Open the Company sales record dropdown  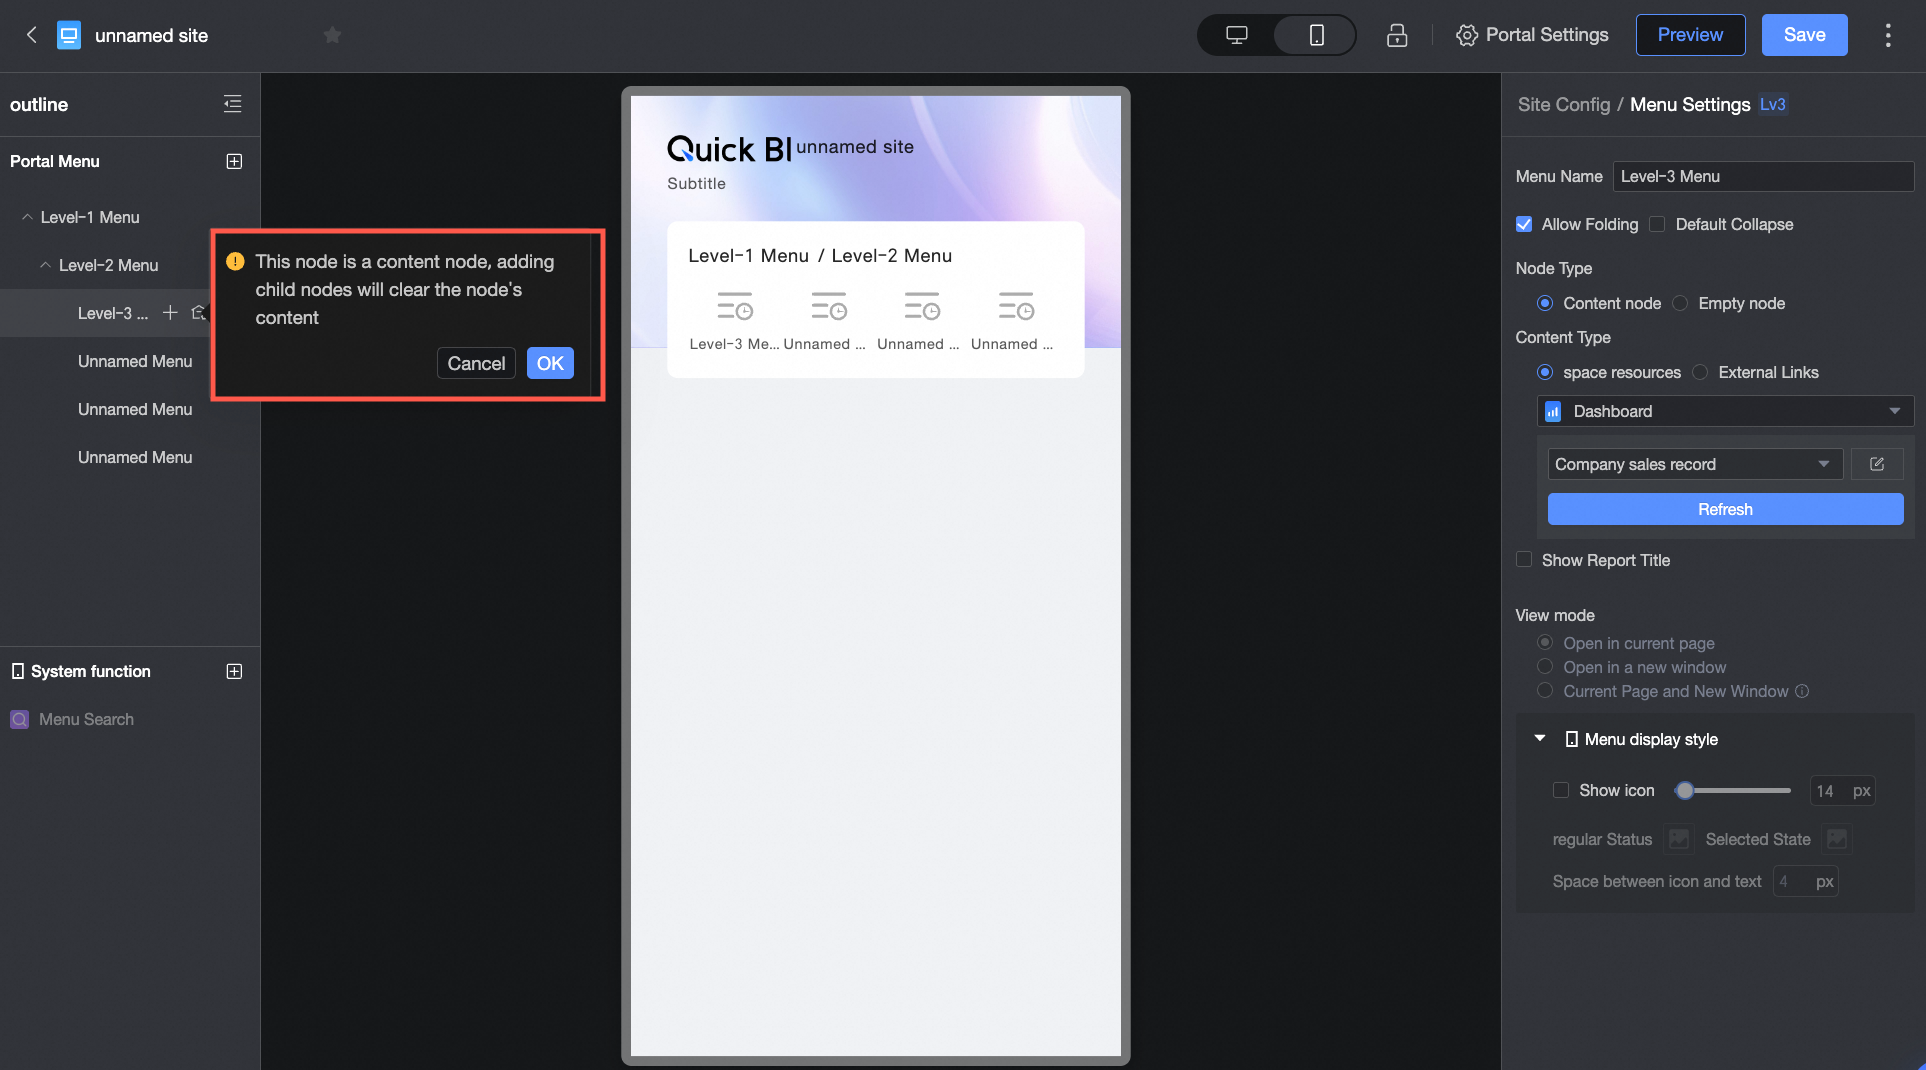pyautogui.click(x=1695, y=464)
